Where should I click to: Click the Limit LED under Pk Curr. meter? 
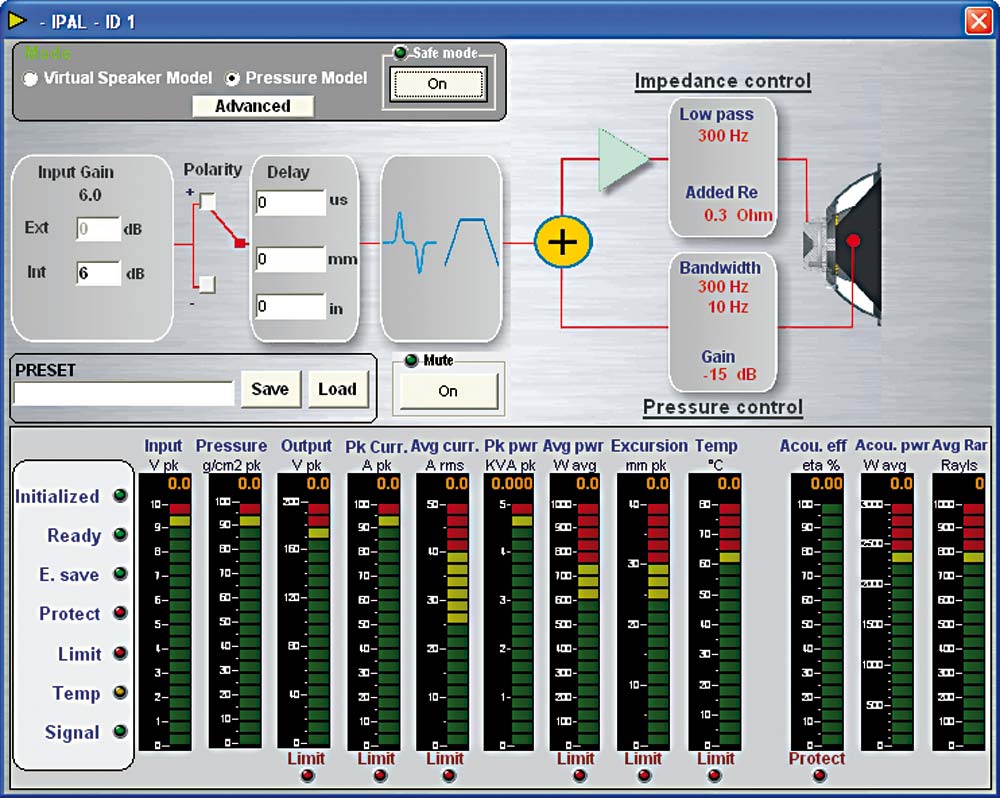[x=380, y=776]
